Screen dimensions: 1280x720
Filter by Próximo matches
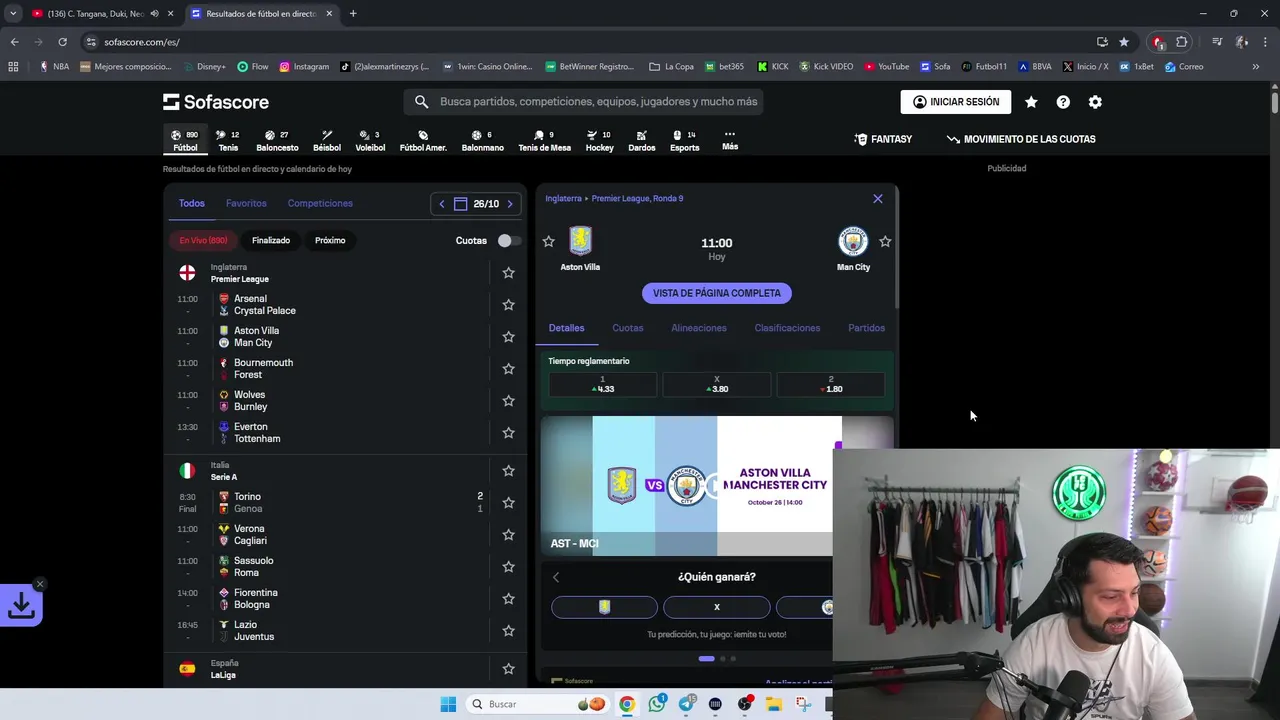pyautogui.click(x=330, y=240)
